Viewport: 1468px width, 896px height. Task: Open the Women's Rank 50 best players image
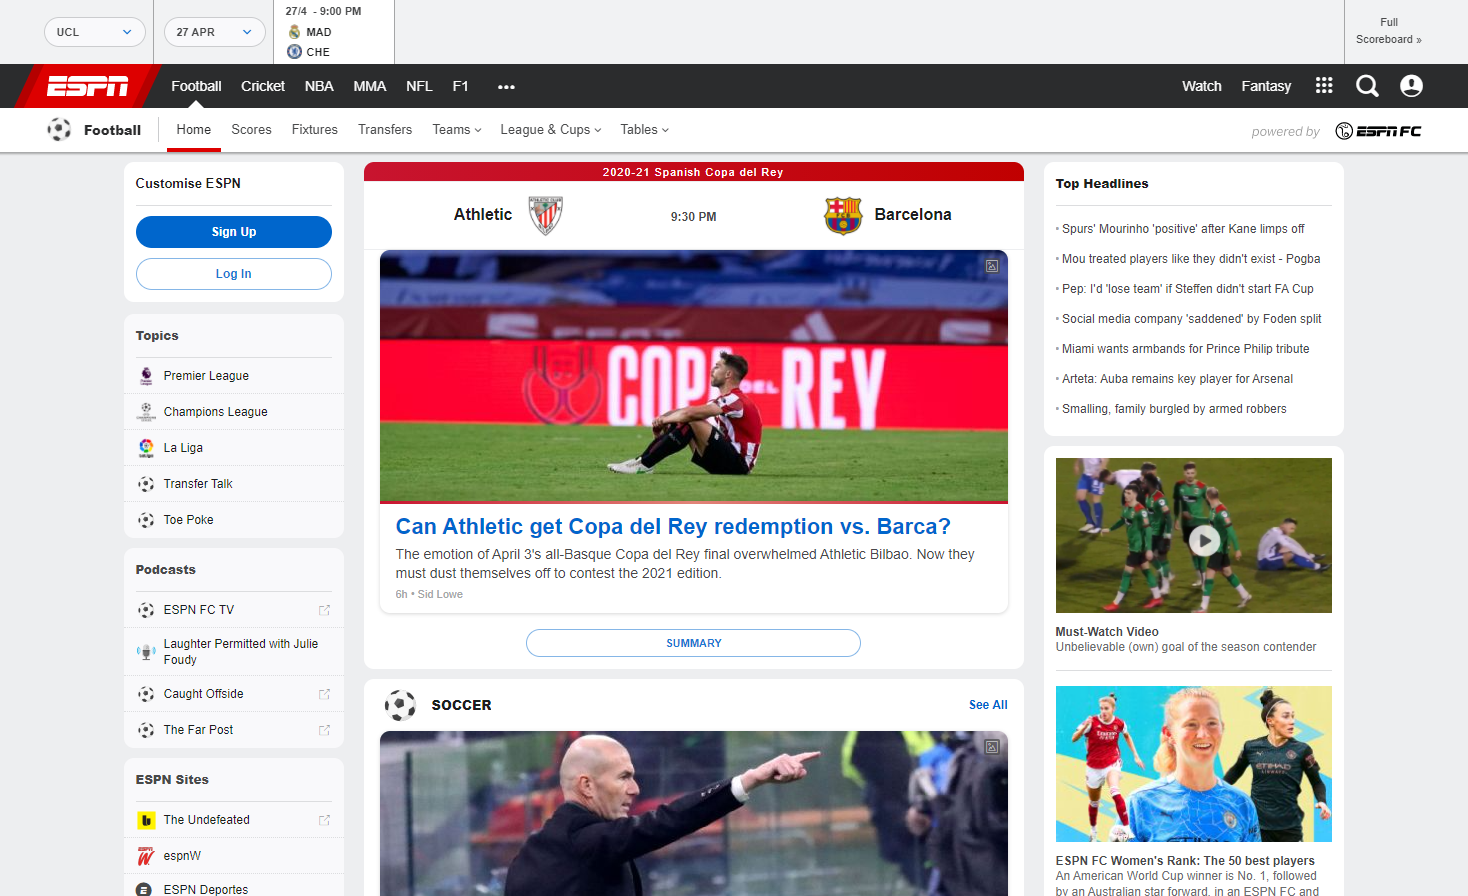(x=1194, y=764)
